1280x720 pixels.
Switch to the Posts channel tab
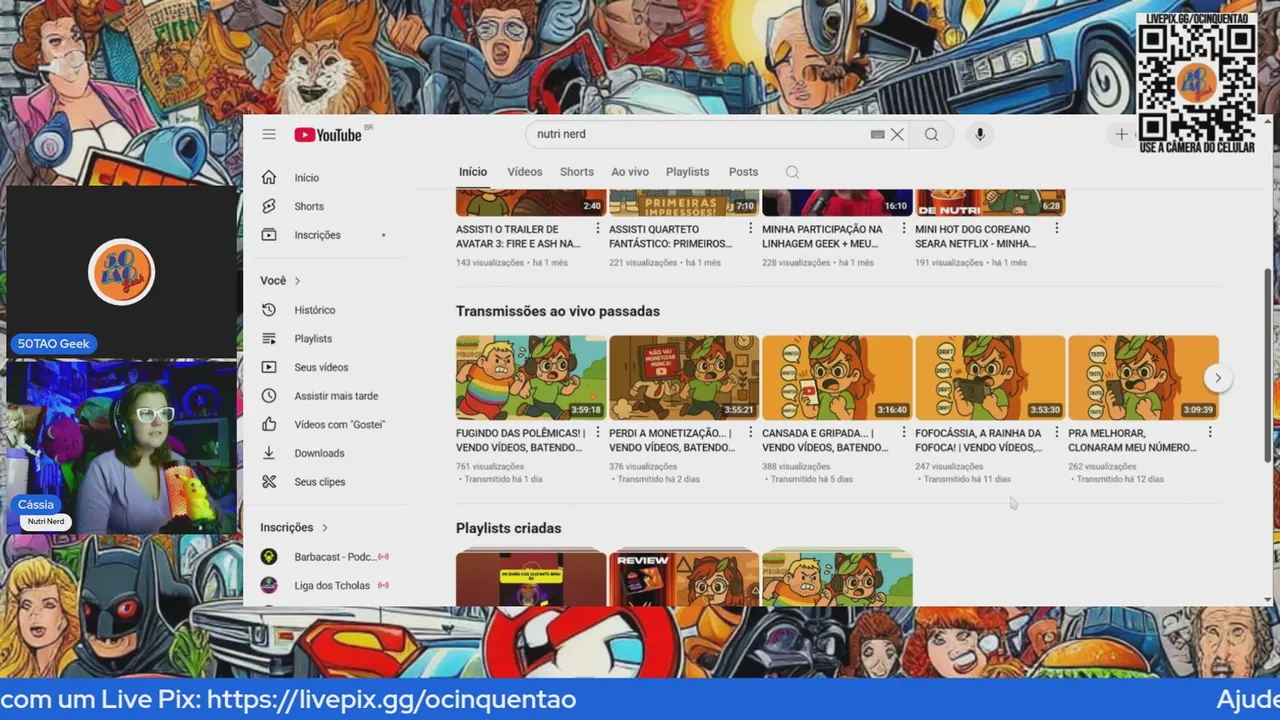tap(743, 172)
